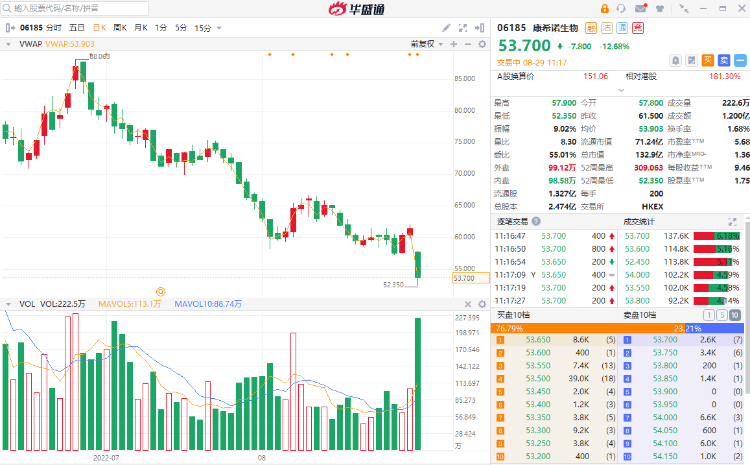
Task: Show 10-level order book depth
Action: coord(735,315)
